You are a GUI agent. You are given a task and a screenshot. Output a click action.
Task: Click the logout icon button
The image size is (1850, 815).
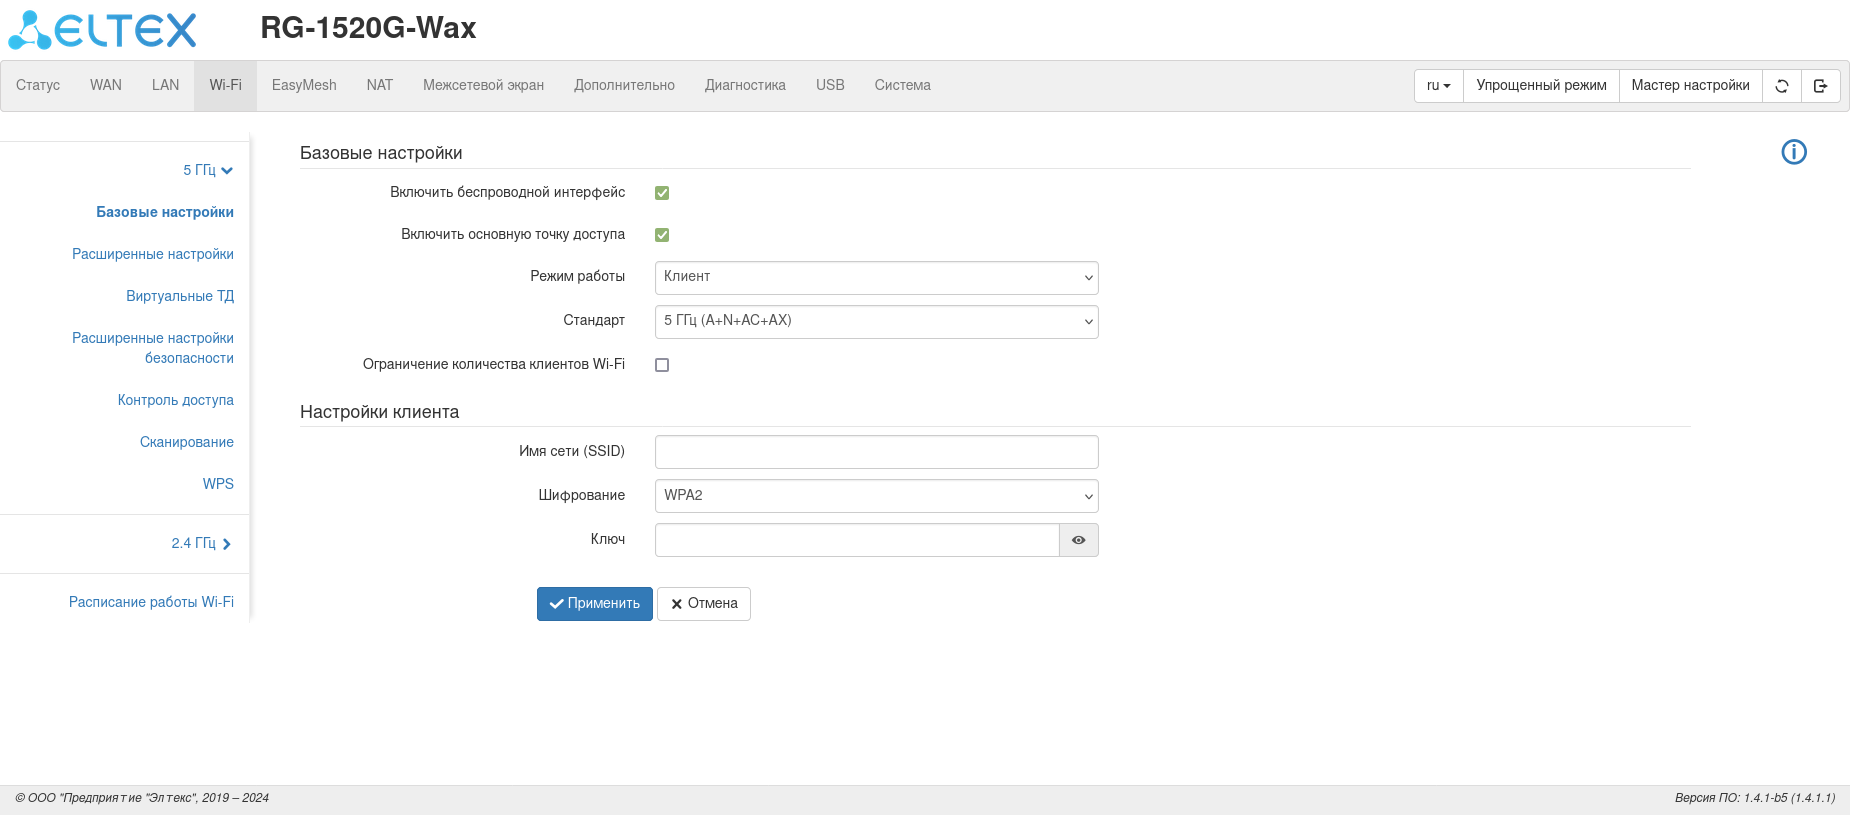tap(1820, 86)
